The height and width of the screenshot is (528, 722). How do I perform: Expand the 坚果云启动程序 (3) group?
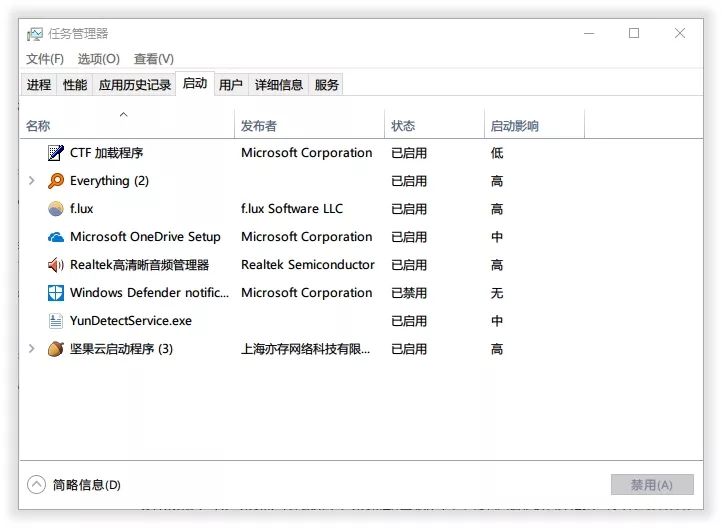pyautogui.click(x=32, y=348)
